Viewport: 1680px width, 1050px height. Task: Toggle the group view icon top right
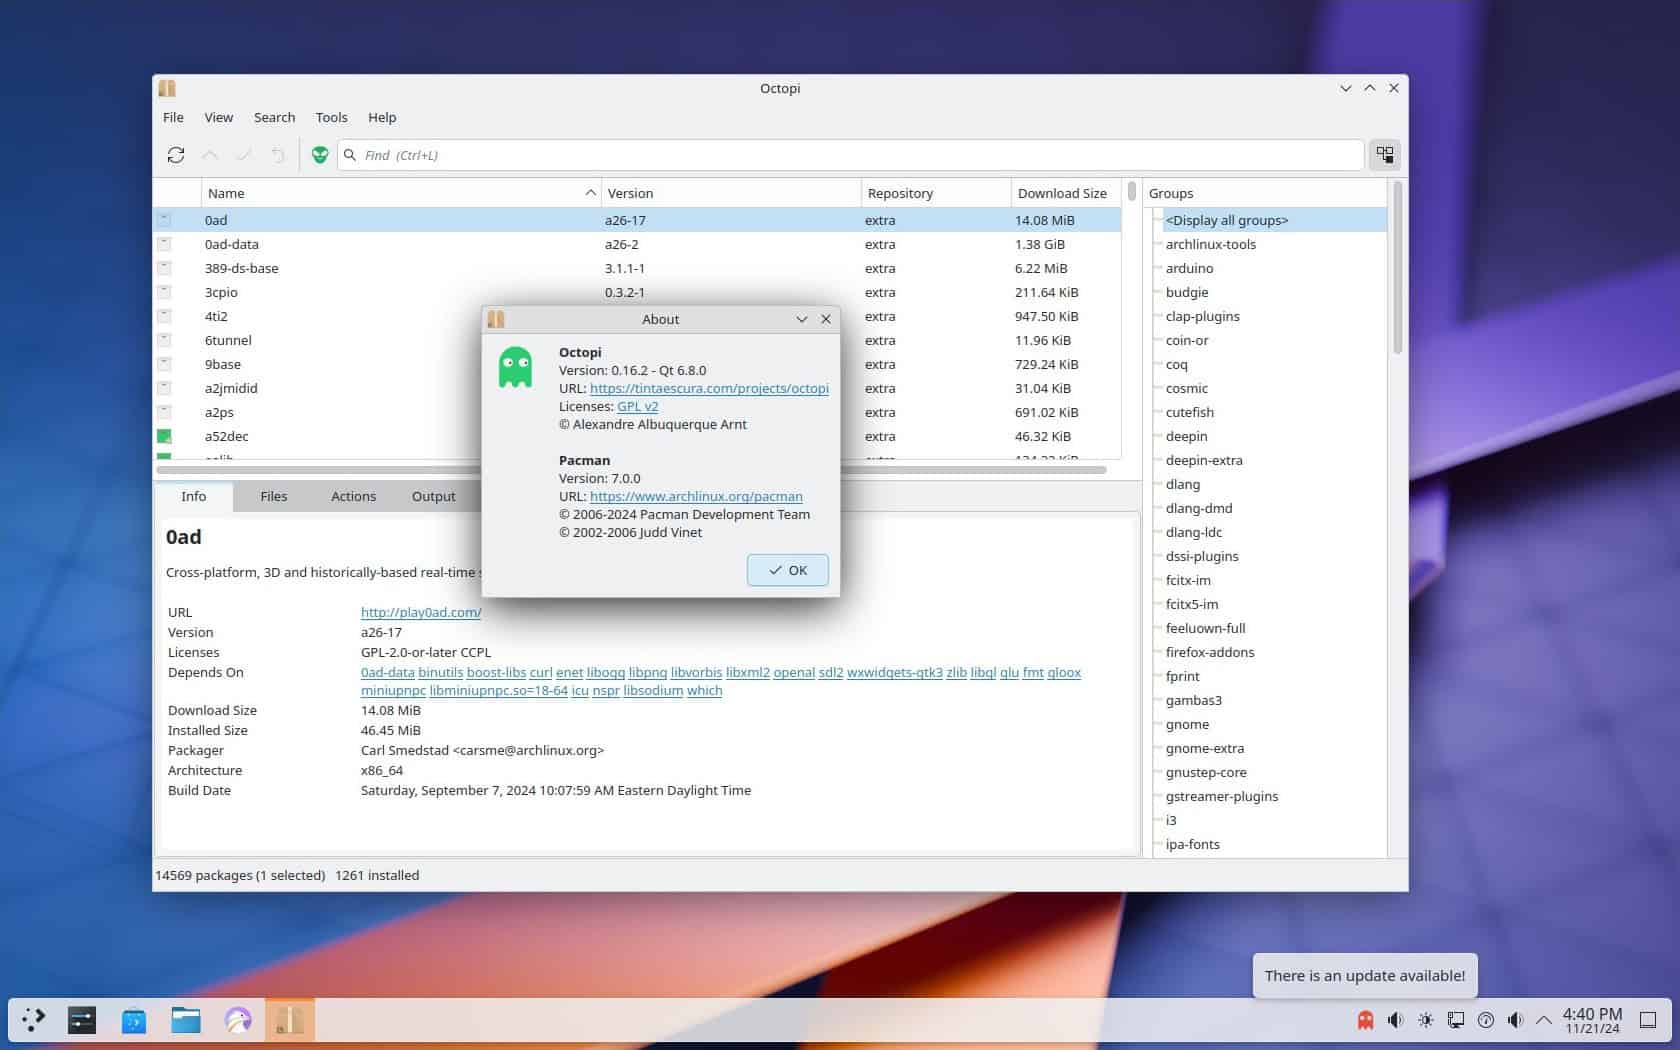coord(1384,155)
